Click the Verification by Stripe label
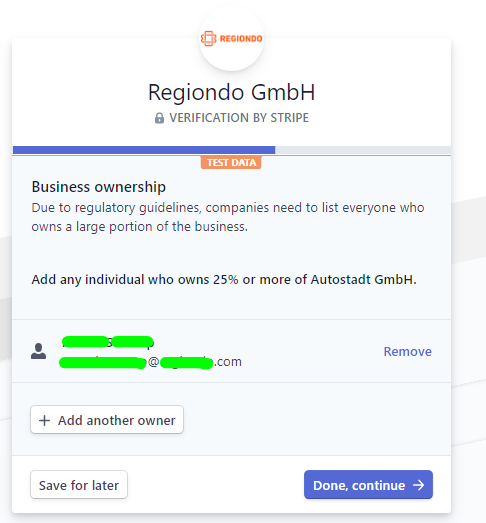The width and height of the screenshot is (486, 523). 239,118
